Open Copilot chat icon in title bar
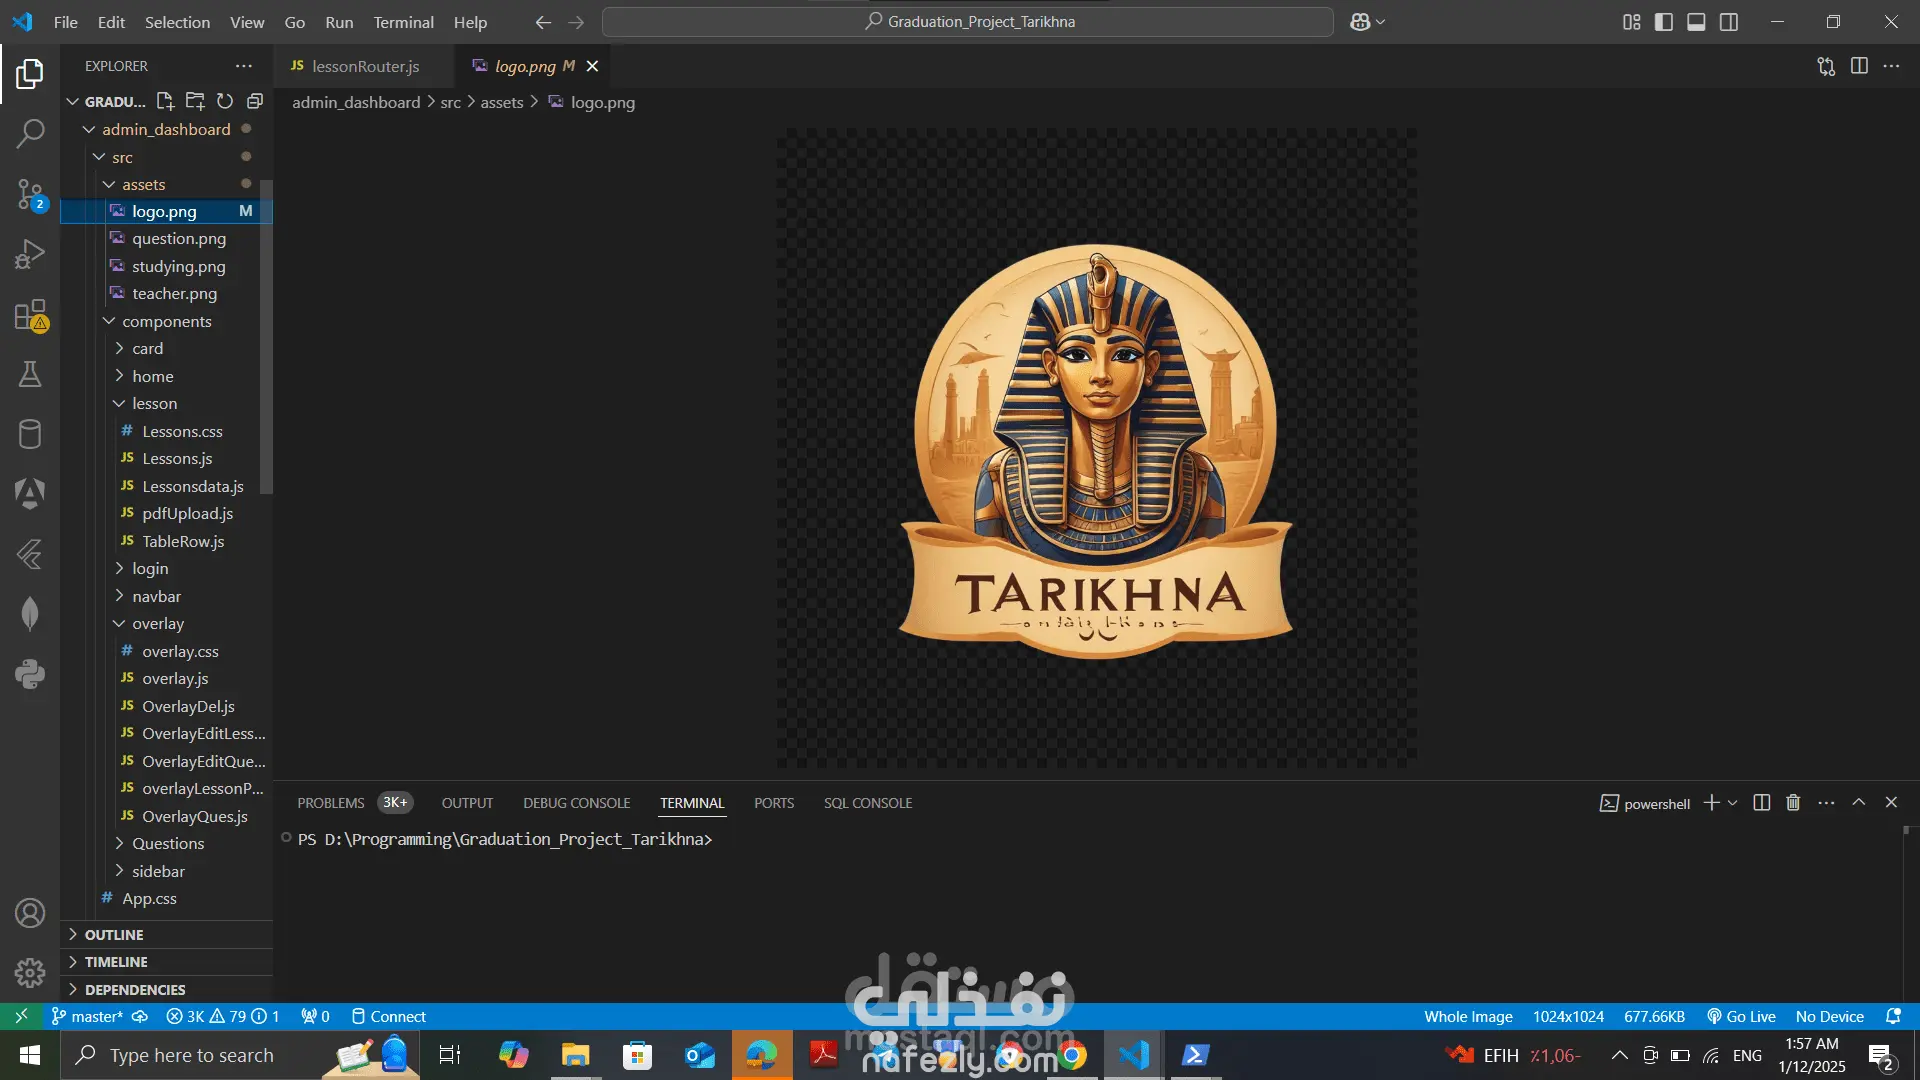The width and height of the screenshot is (1920, 1080). (1360, 22)
